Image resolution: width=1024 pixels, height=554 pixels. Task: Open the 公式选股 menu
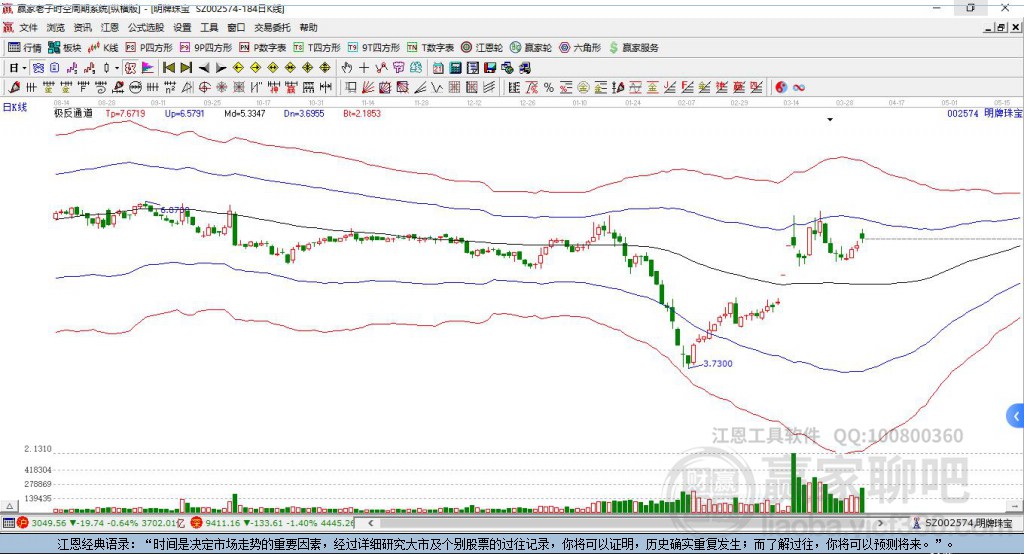coord(146,27)
